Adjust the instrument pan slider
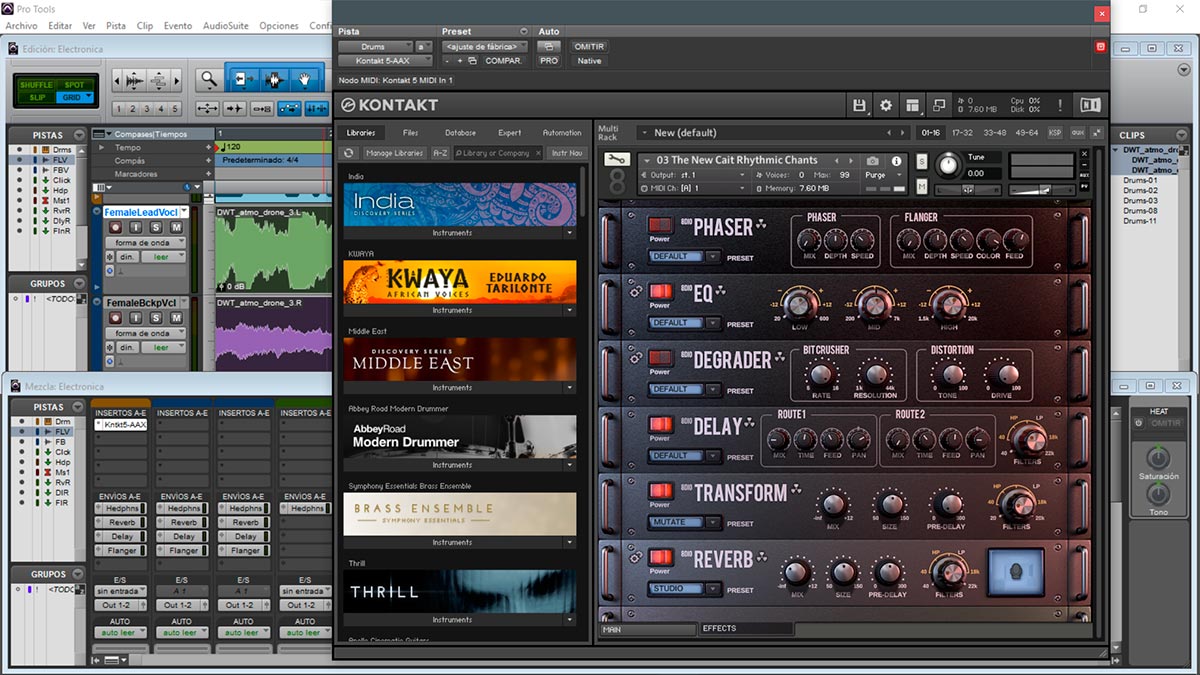Viewport: 1200px width, 675px height. (x=968, y=189)
